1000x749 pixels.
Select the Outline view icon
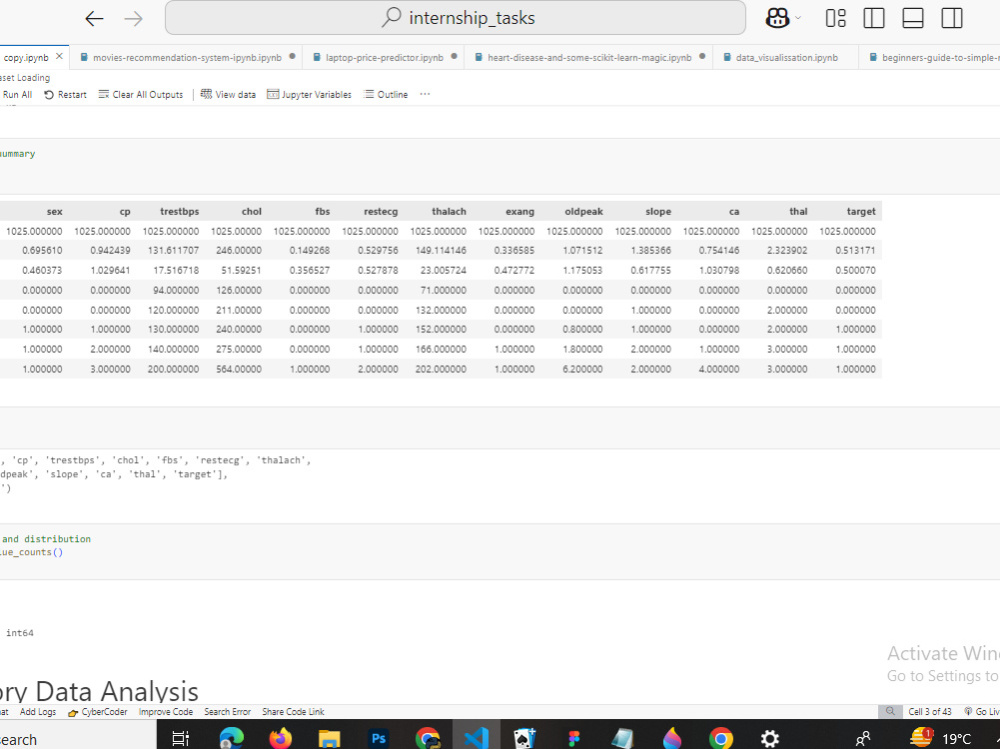pyautogui.click(x=385, y=94)
